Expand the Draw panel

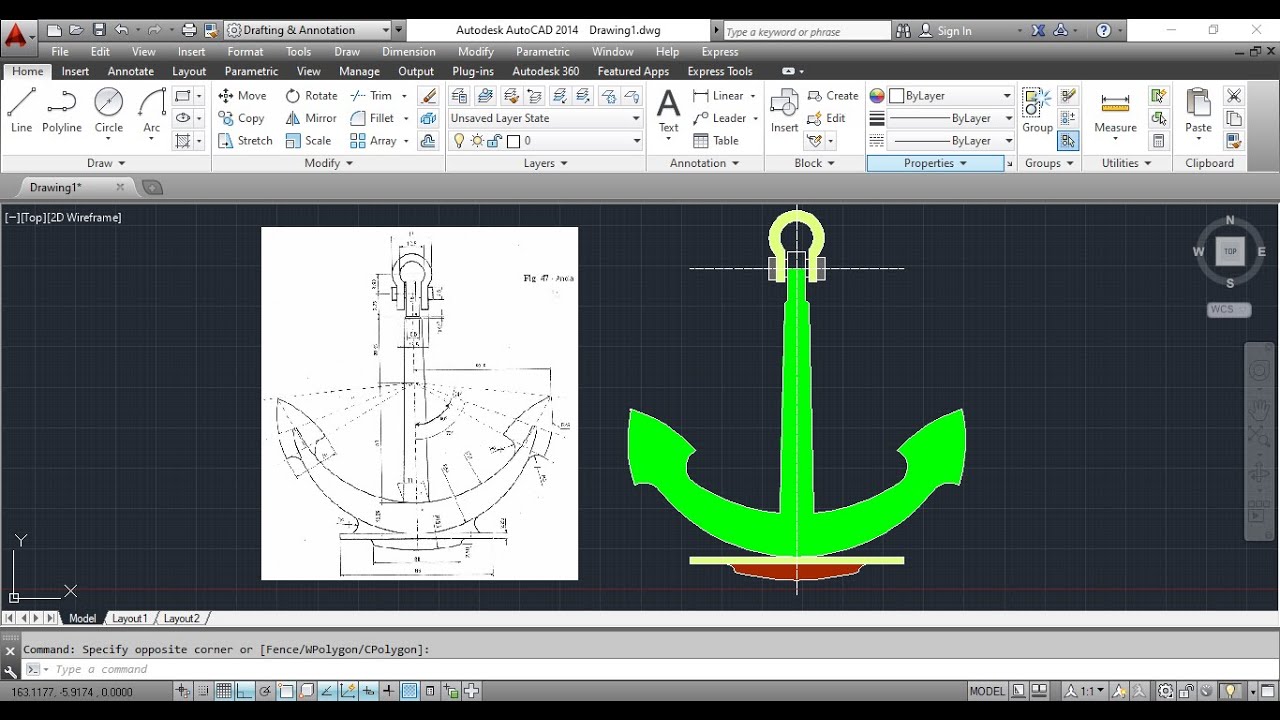click(x=106, y=163)
